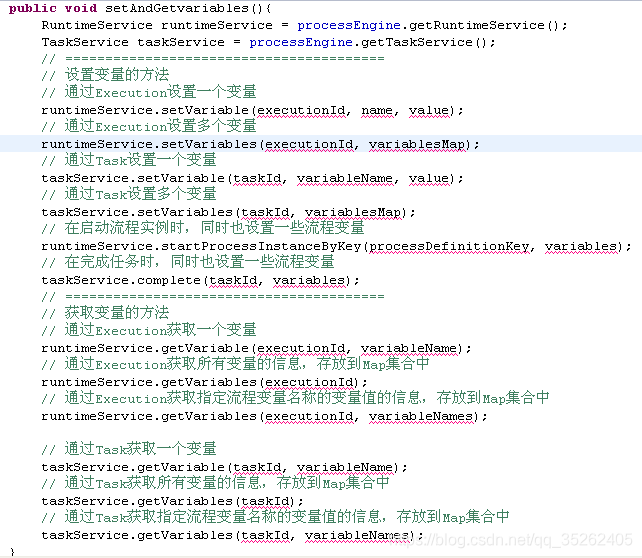Select the comment 设置变量的方法
Viewport: 642px width, 558px height.
pyautogui.click(x=117, y=75)
